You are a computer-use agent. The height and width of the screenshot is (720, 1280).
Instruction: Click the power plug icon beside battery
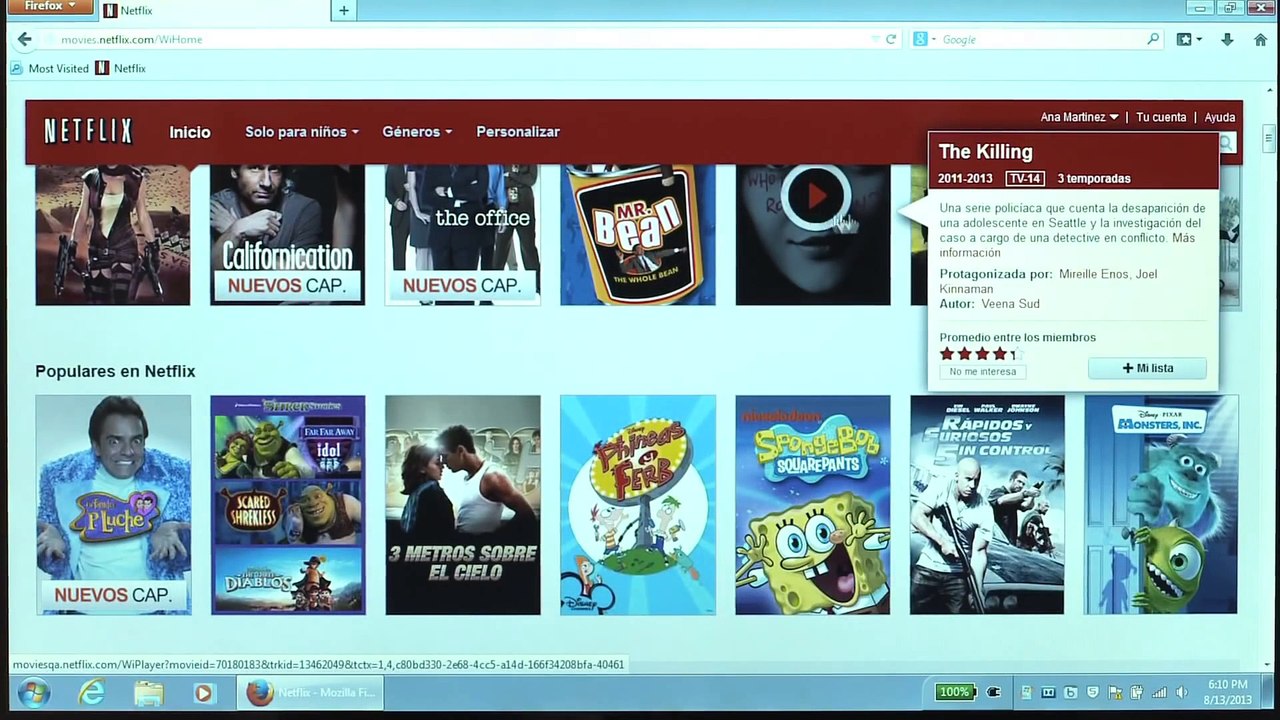(x=994, y=692)
